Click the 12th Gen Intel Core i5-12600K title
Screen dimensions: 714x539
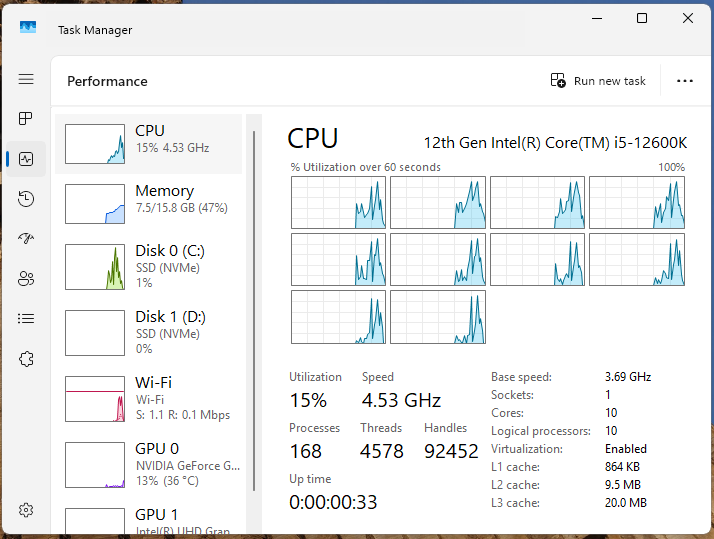(555, 143)
